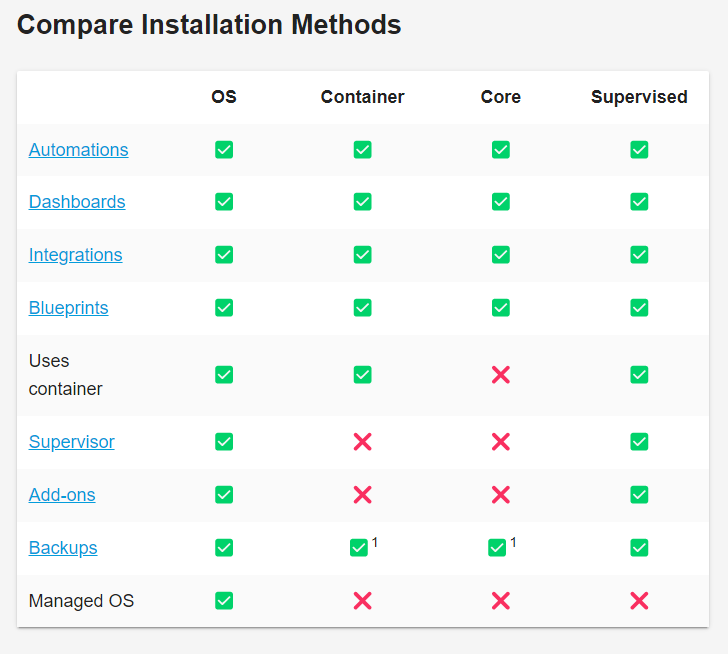Click the Blueprints checkmark under Container
728x654 pixels.
(363, 308)
